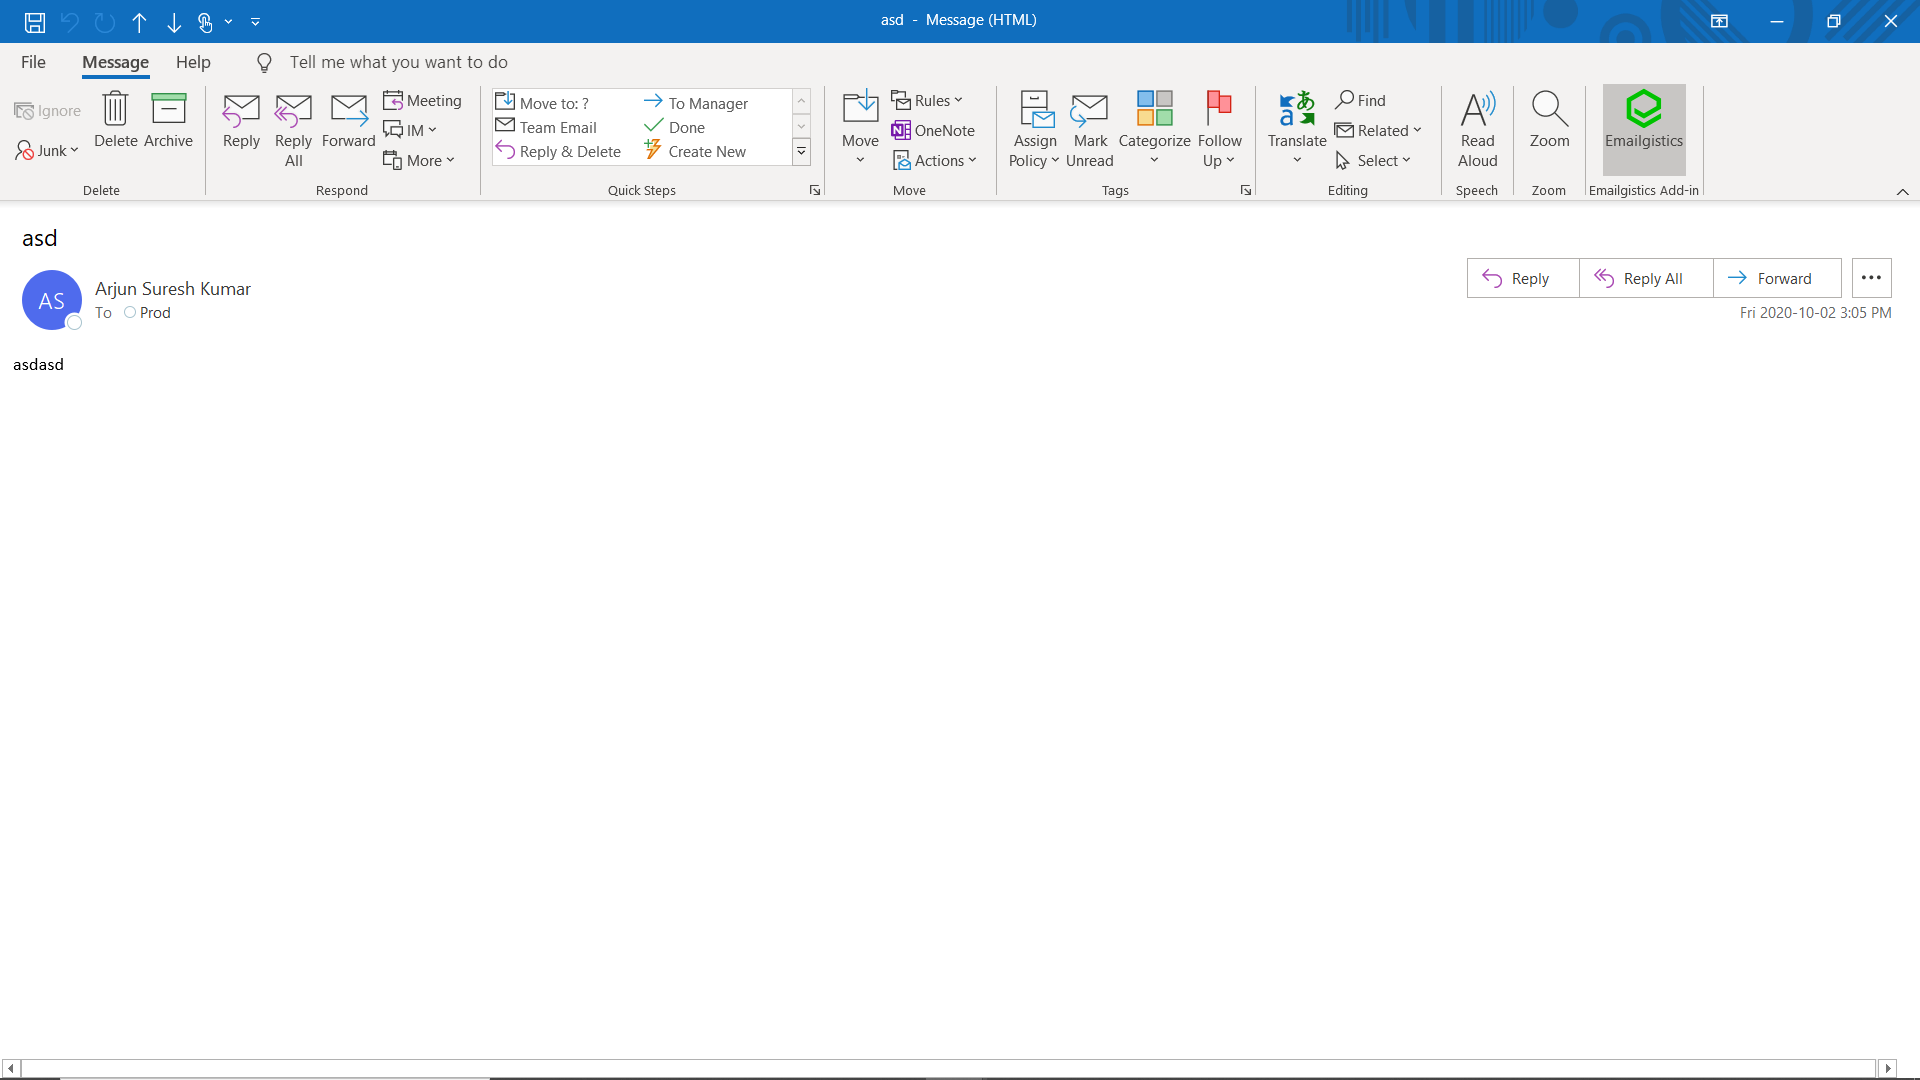
Task: Start Read Aloud
Action: [x=1477, y=128]
